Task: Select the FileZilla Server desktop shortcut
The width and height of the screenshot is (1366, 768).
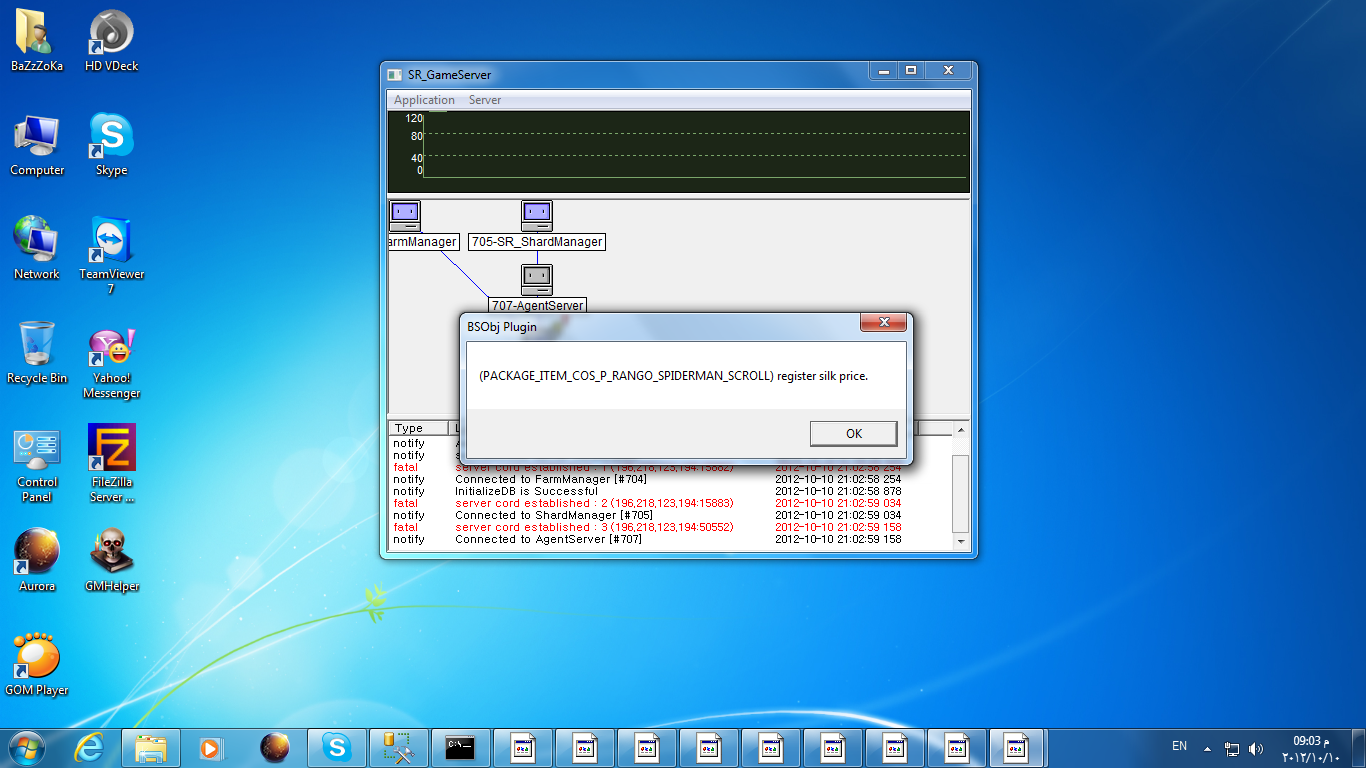Action: [111, 464]
